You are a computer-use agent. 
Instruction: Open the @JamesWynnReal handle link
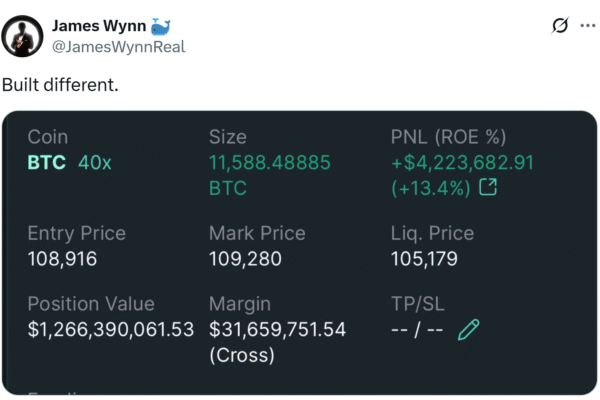119,47
